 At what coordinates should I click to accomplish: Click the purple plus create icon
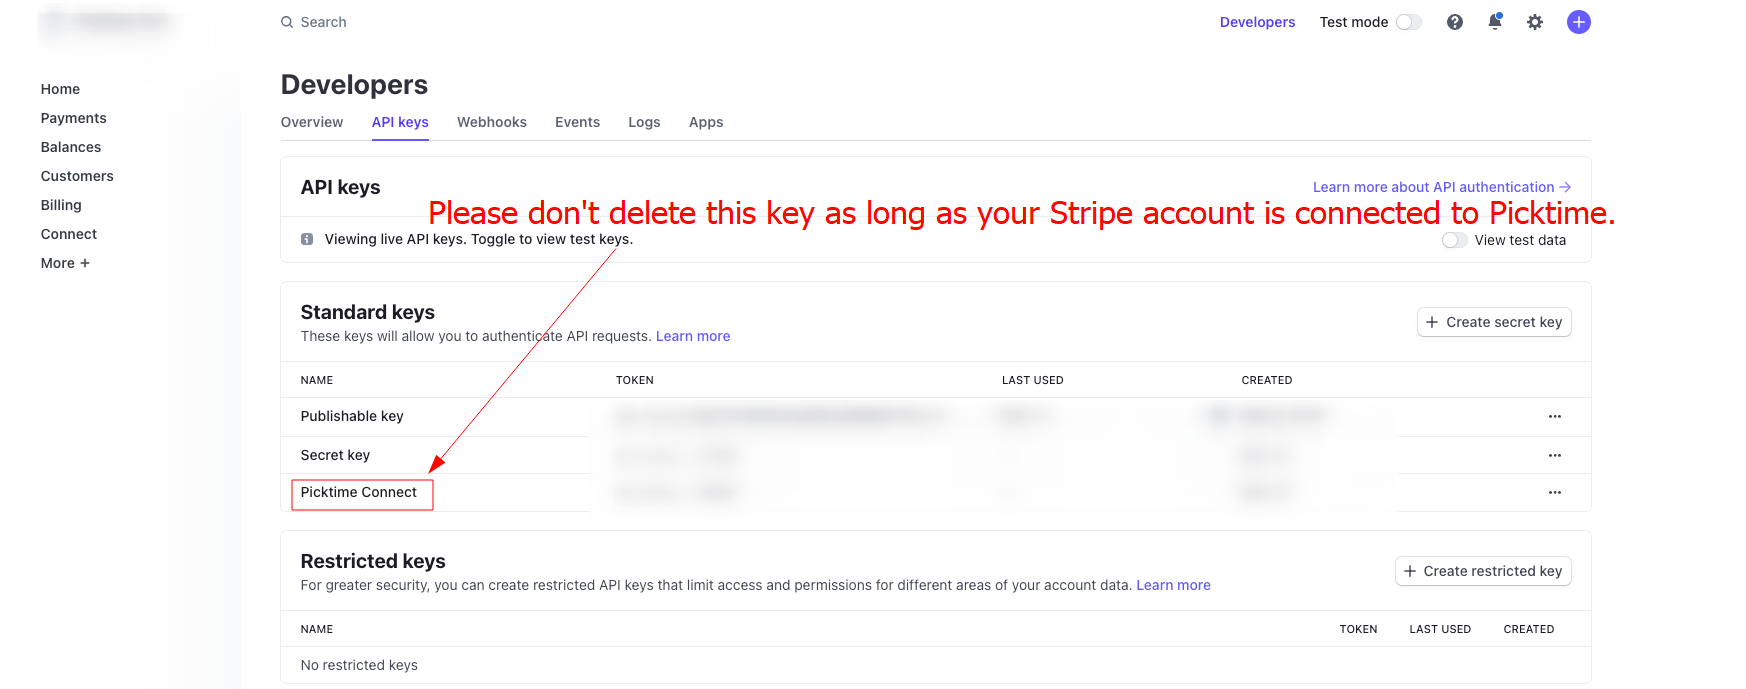1579,22
